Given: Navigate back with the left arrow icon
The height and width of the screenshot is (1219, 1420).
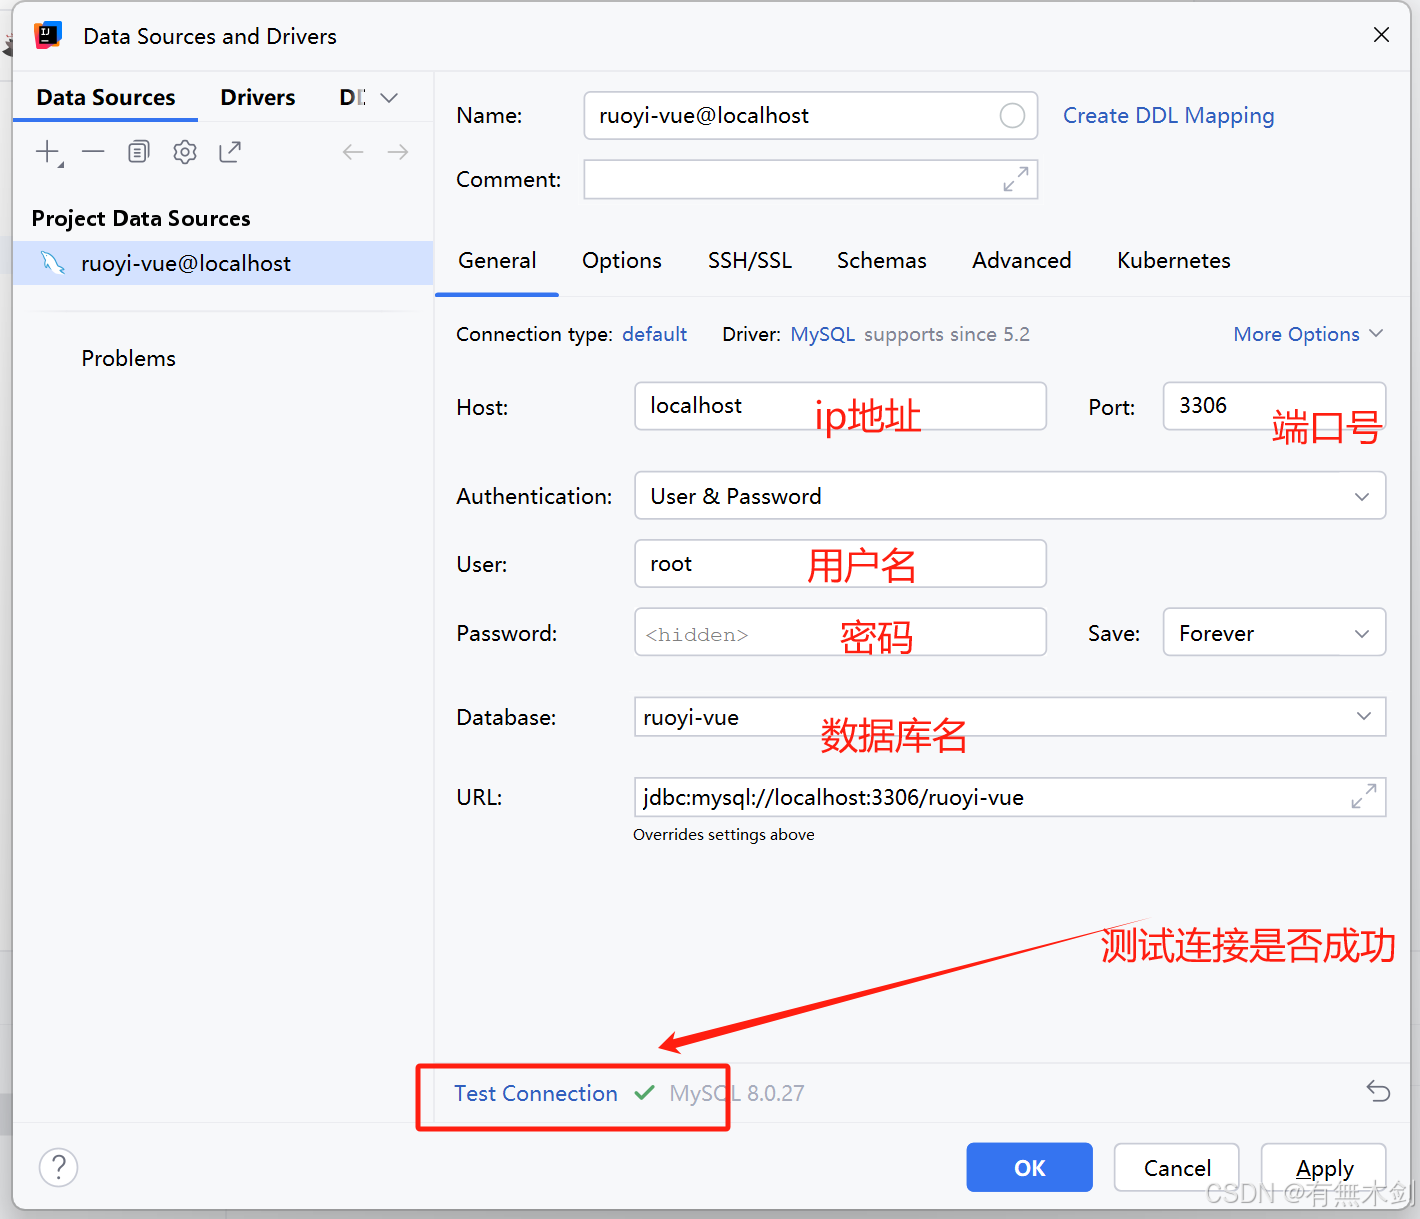Looking at the screenshot, I should tap(353, 152).
